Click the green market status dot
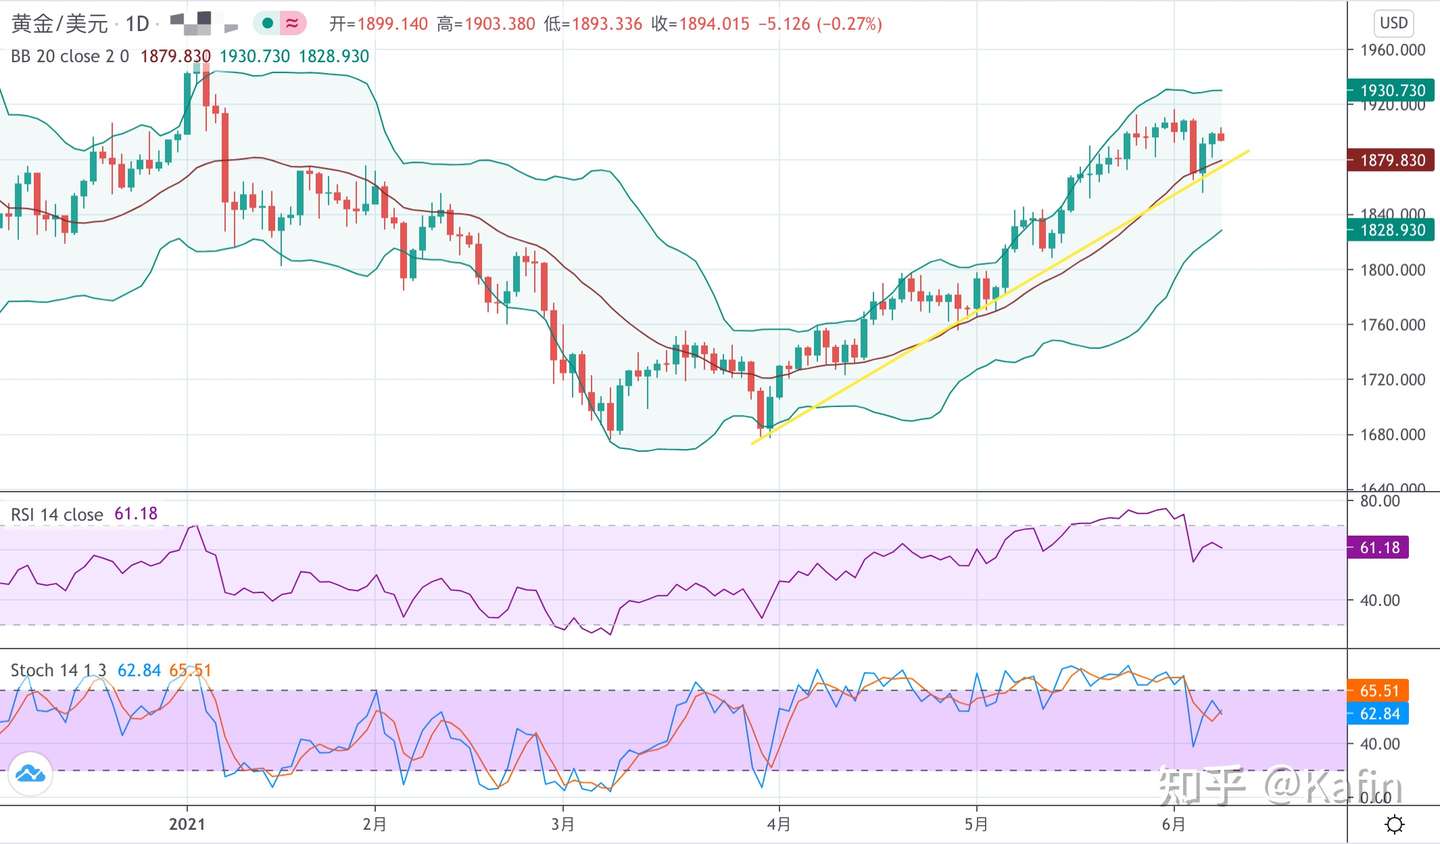The height and width of the screenshot is (844, 1440). point(268,23)
